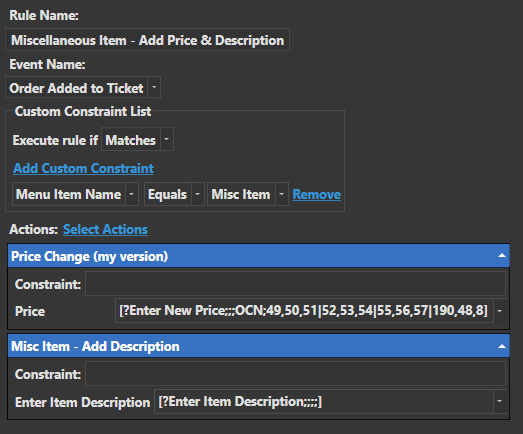The height and width of the screenshot is (434, 523).
Task: Click the Rule Name text field
Action: point(147,40)
